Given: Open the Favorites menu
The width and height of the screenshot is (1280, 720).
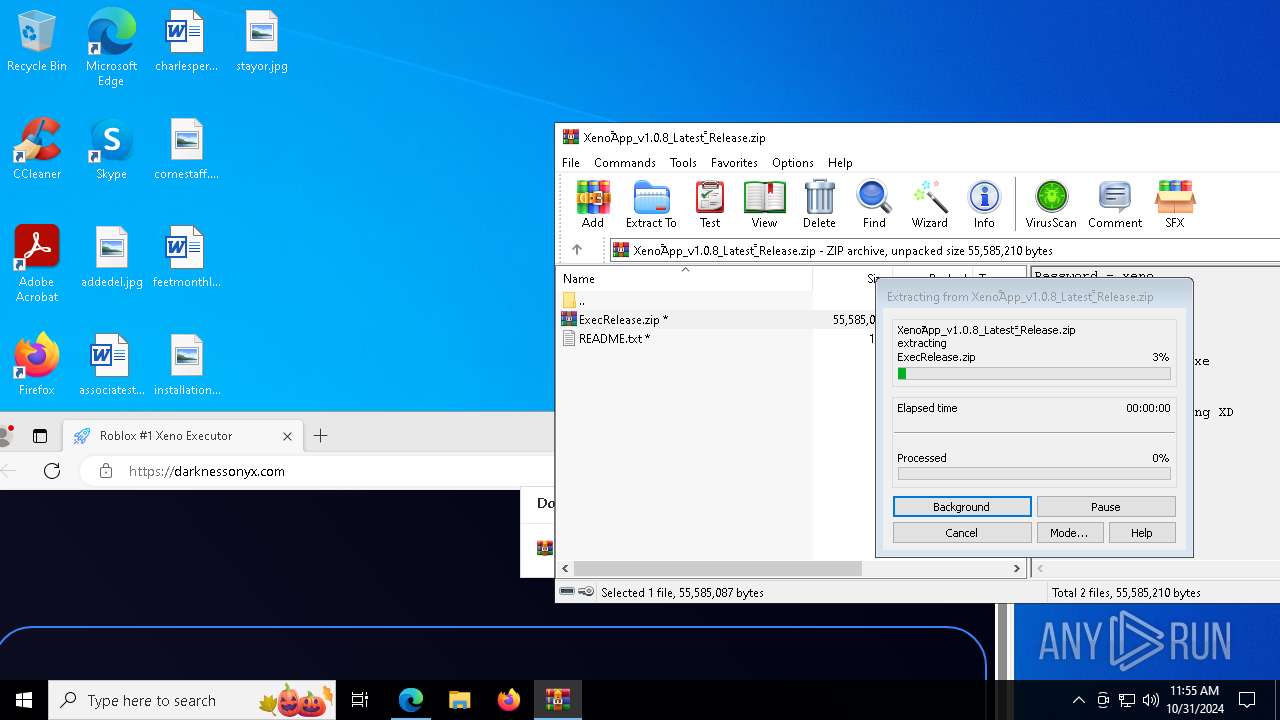Looking at the screenshot, I should click(734, 162).
